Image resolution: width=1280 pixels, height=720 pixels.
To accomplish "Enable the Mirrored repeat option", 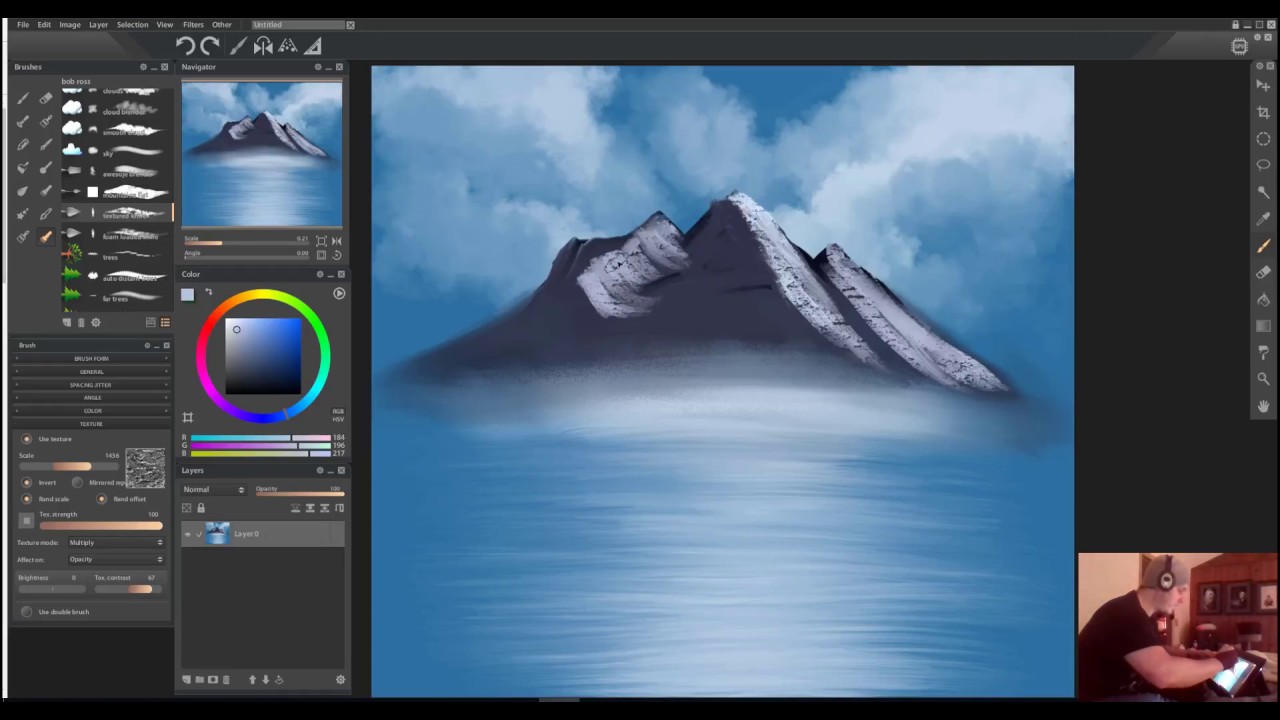I will click(77, 482).
